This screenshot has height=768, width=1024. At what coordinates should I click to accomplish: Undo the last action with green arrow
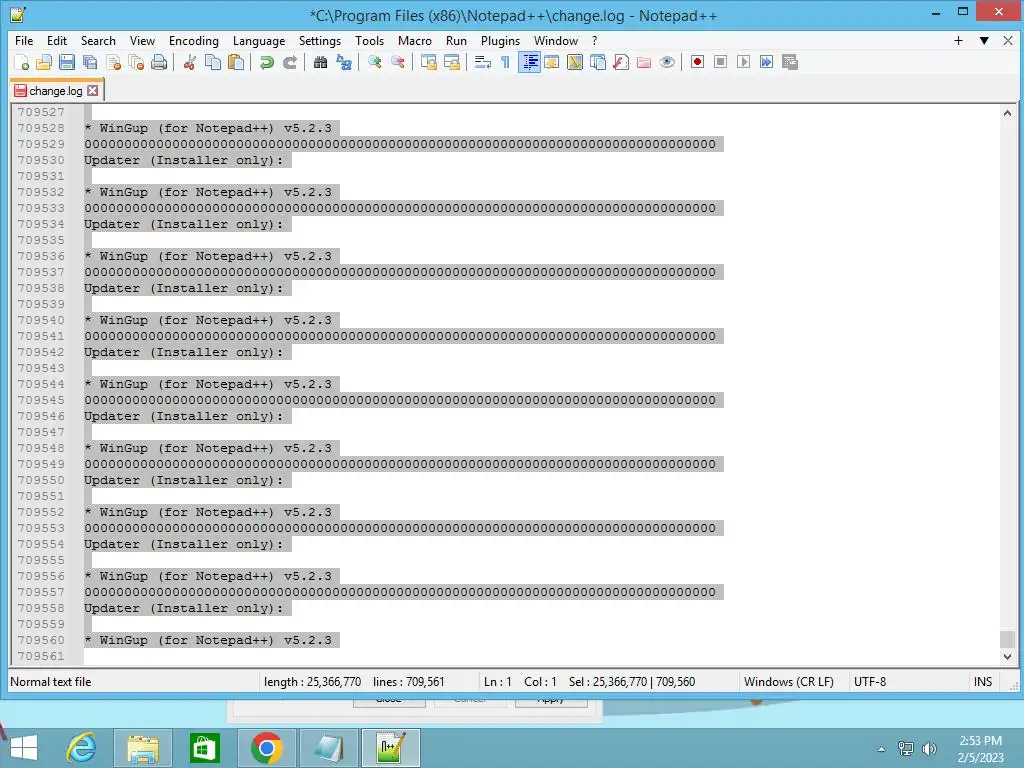click(266, 62)
